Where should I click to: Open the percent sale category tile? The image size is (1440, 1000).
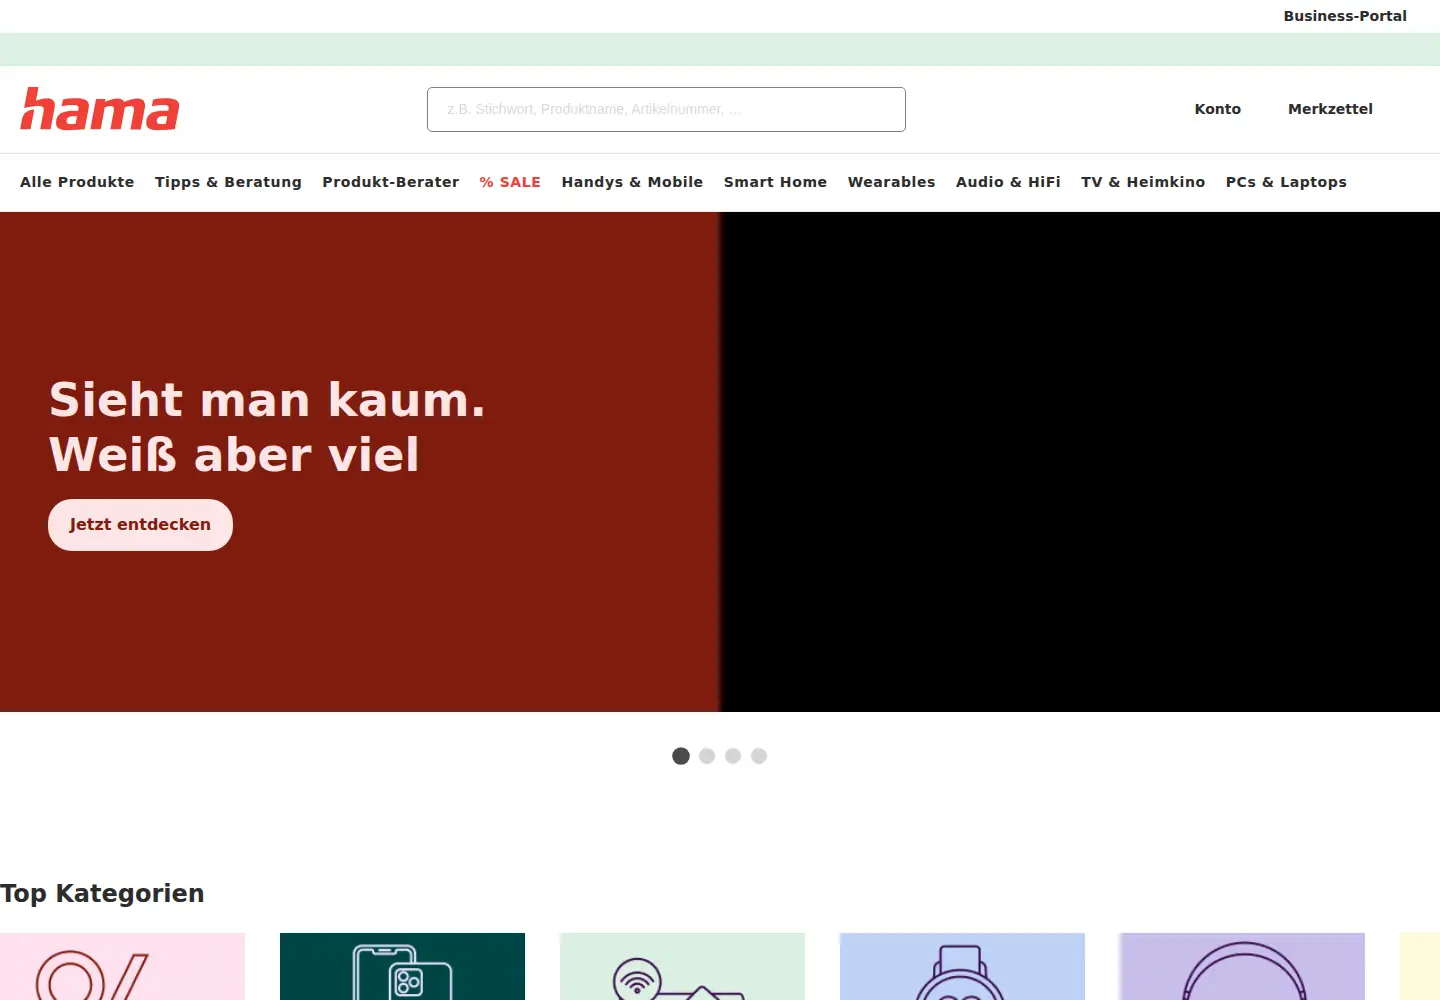point(122,967)
